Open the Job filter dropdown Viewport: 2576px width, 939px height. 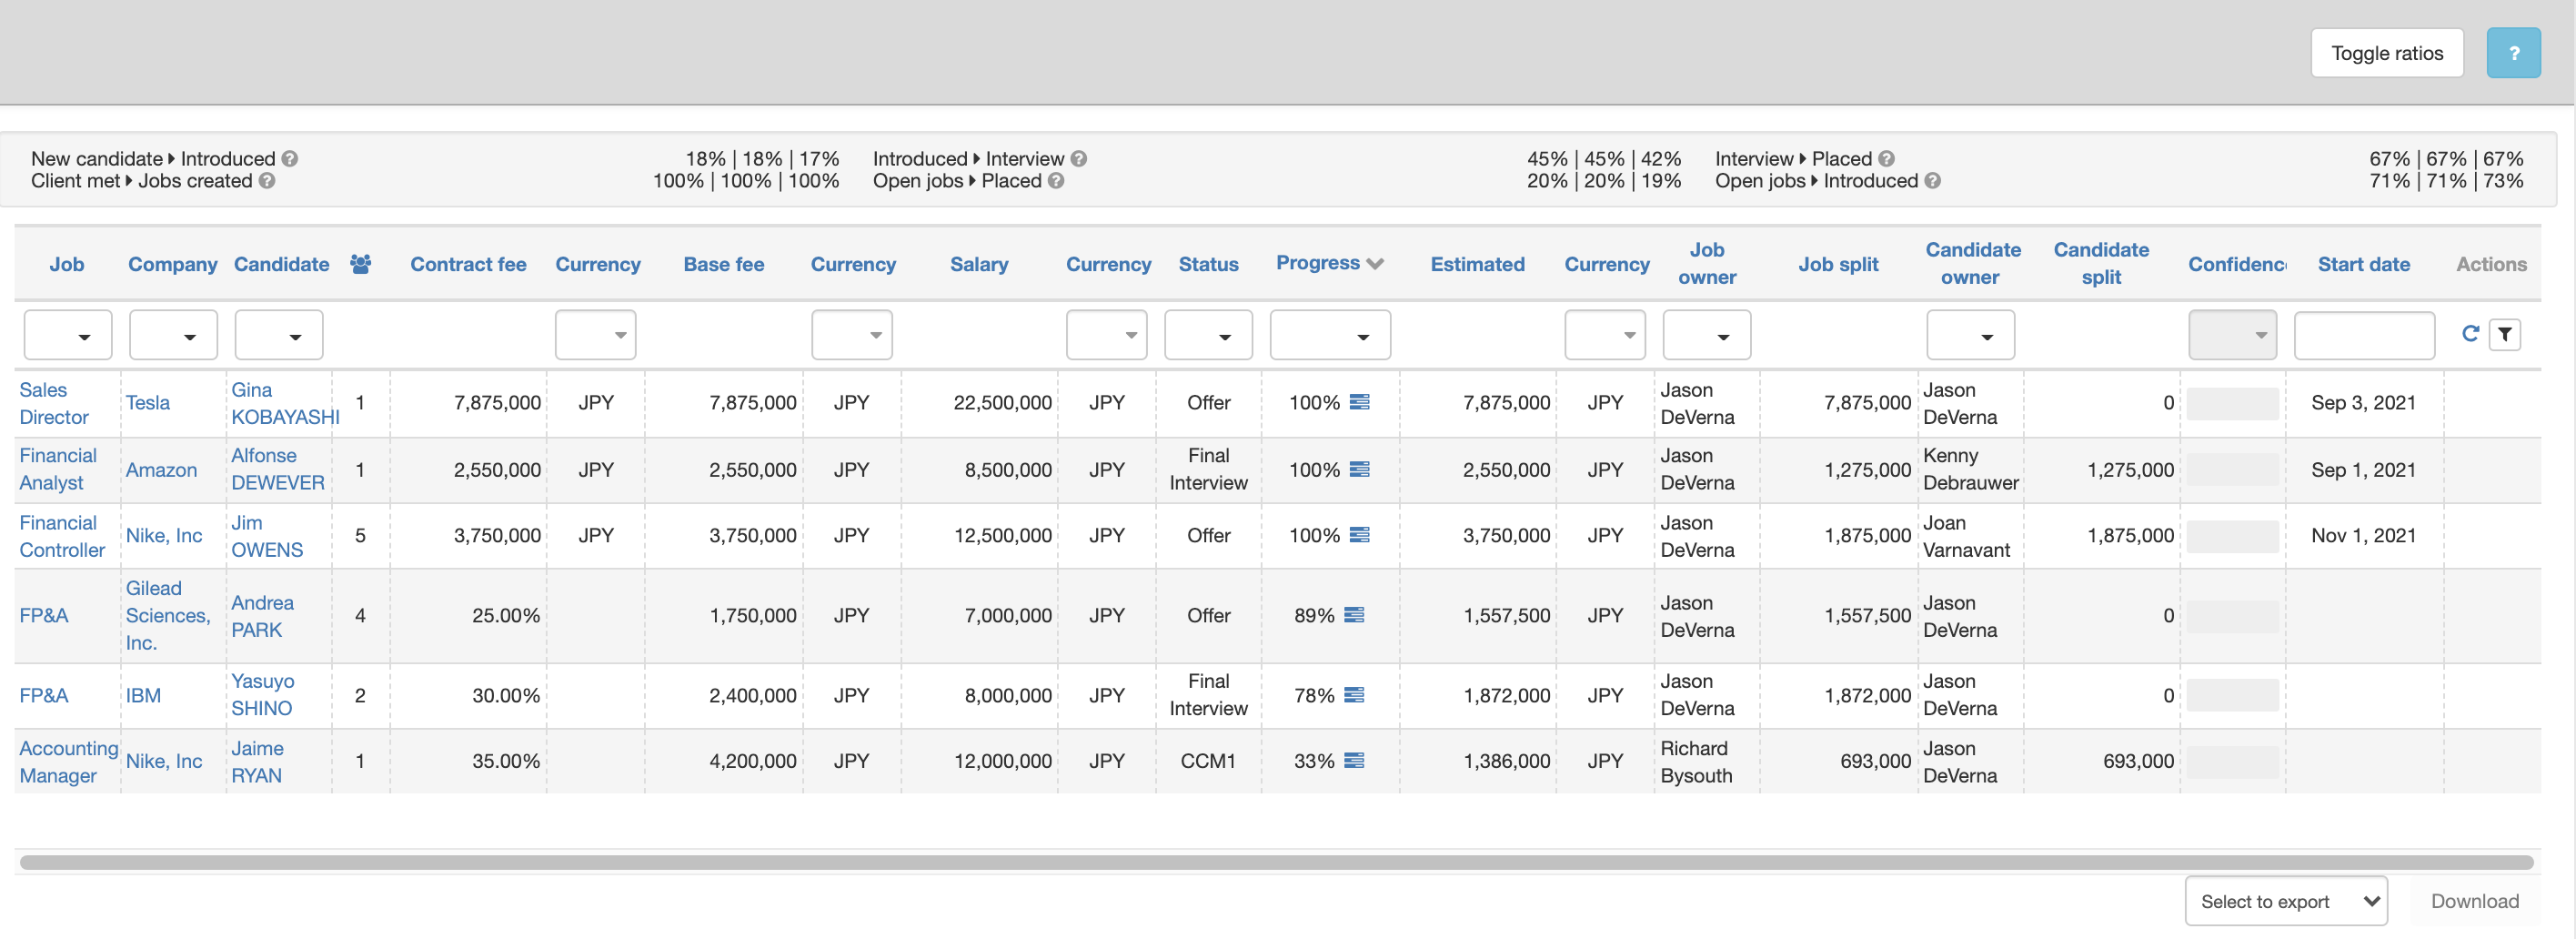click(68, 335)
